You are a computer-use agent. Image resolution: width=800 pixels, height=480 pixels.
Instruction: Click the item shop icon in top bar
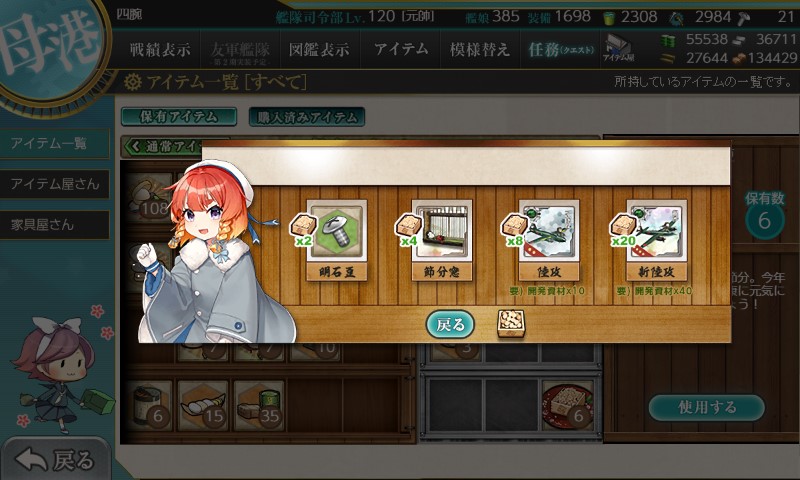618,48
